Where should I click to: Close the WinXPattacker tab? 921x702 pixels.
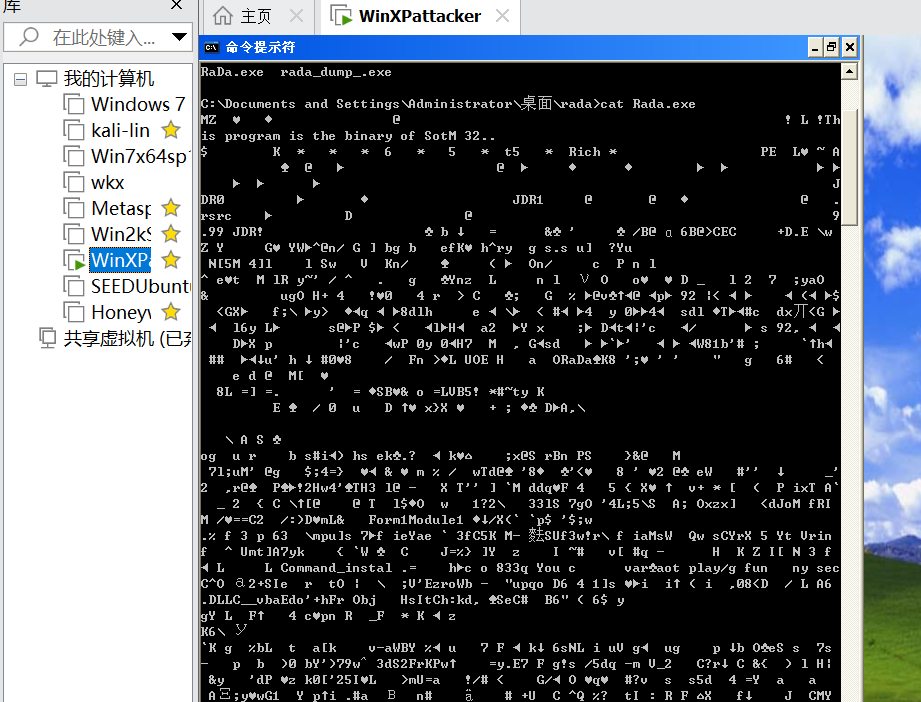click(502, 16)
